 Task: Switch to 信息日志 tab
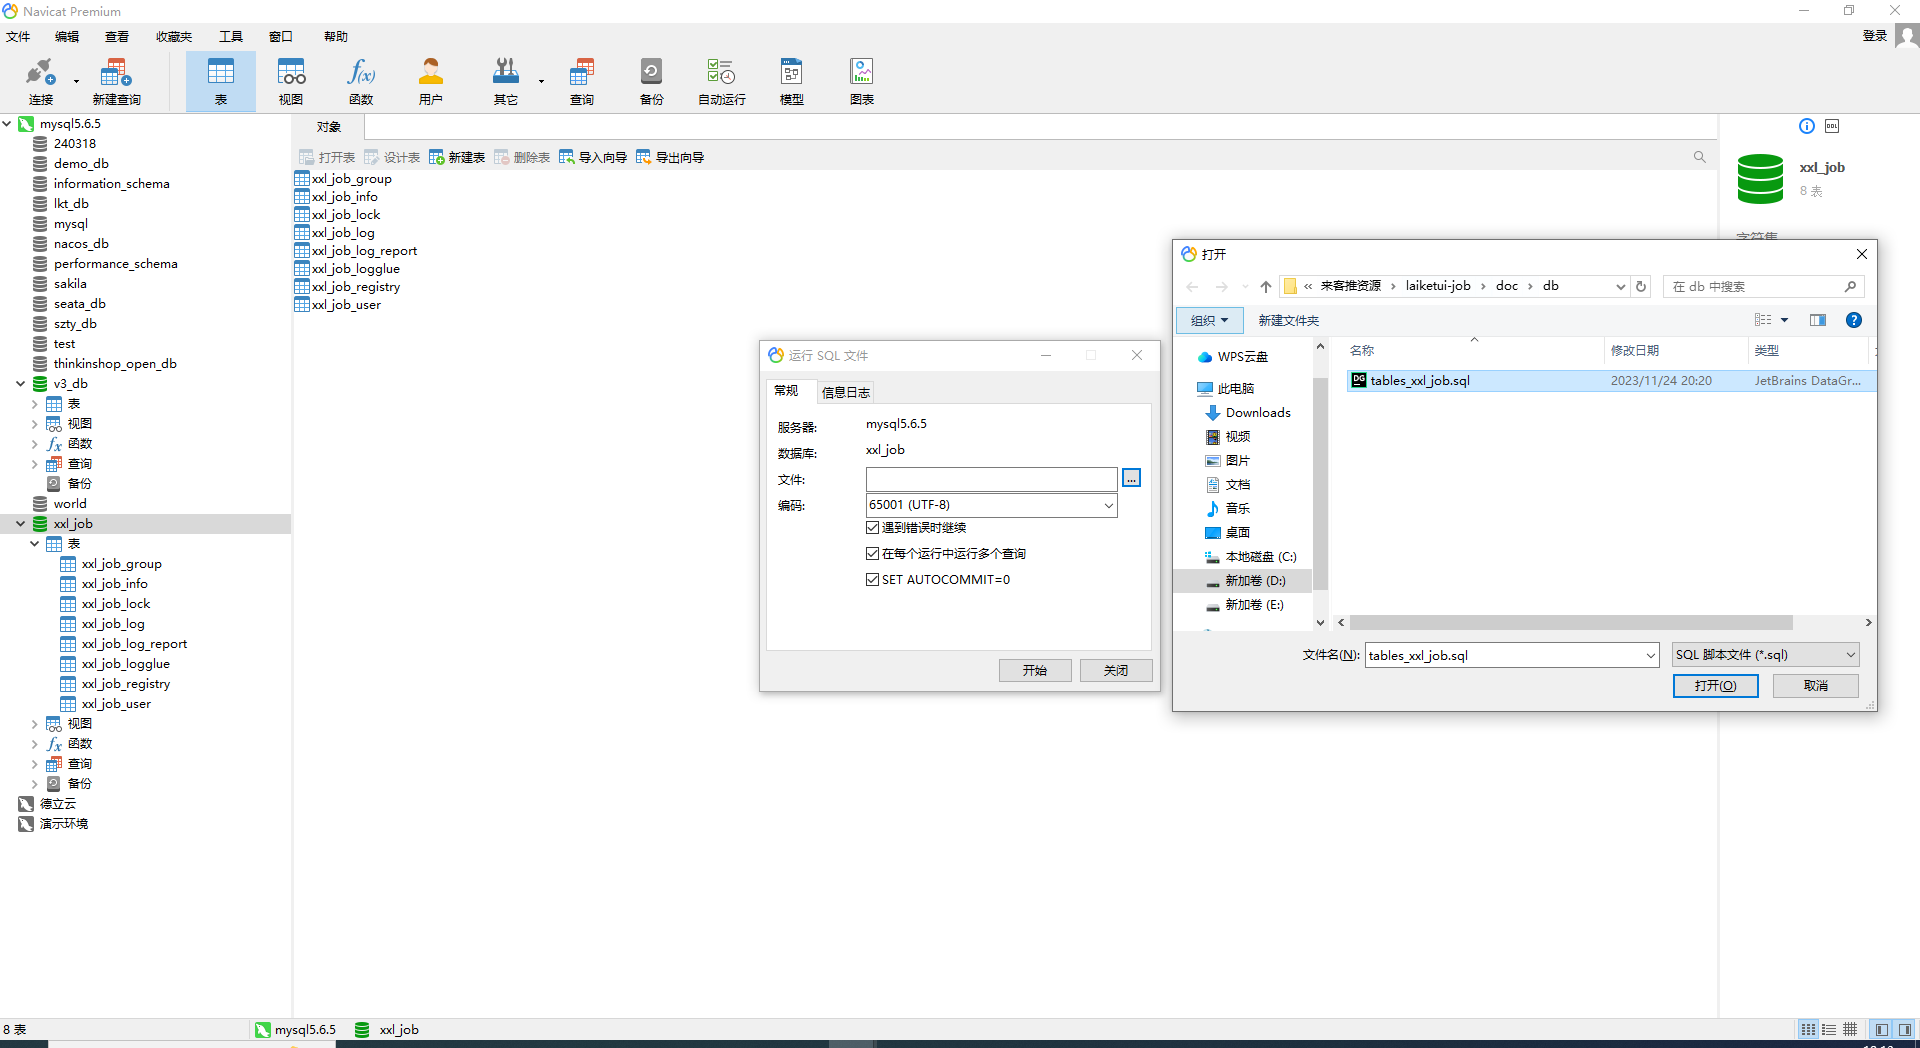coord(846,392)
